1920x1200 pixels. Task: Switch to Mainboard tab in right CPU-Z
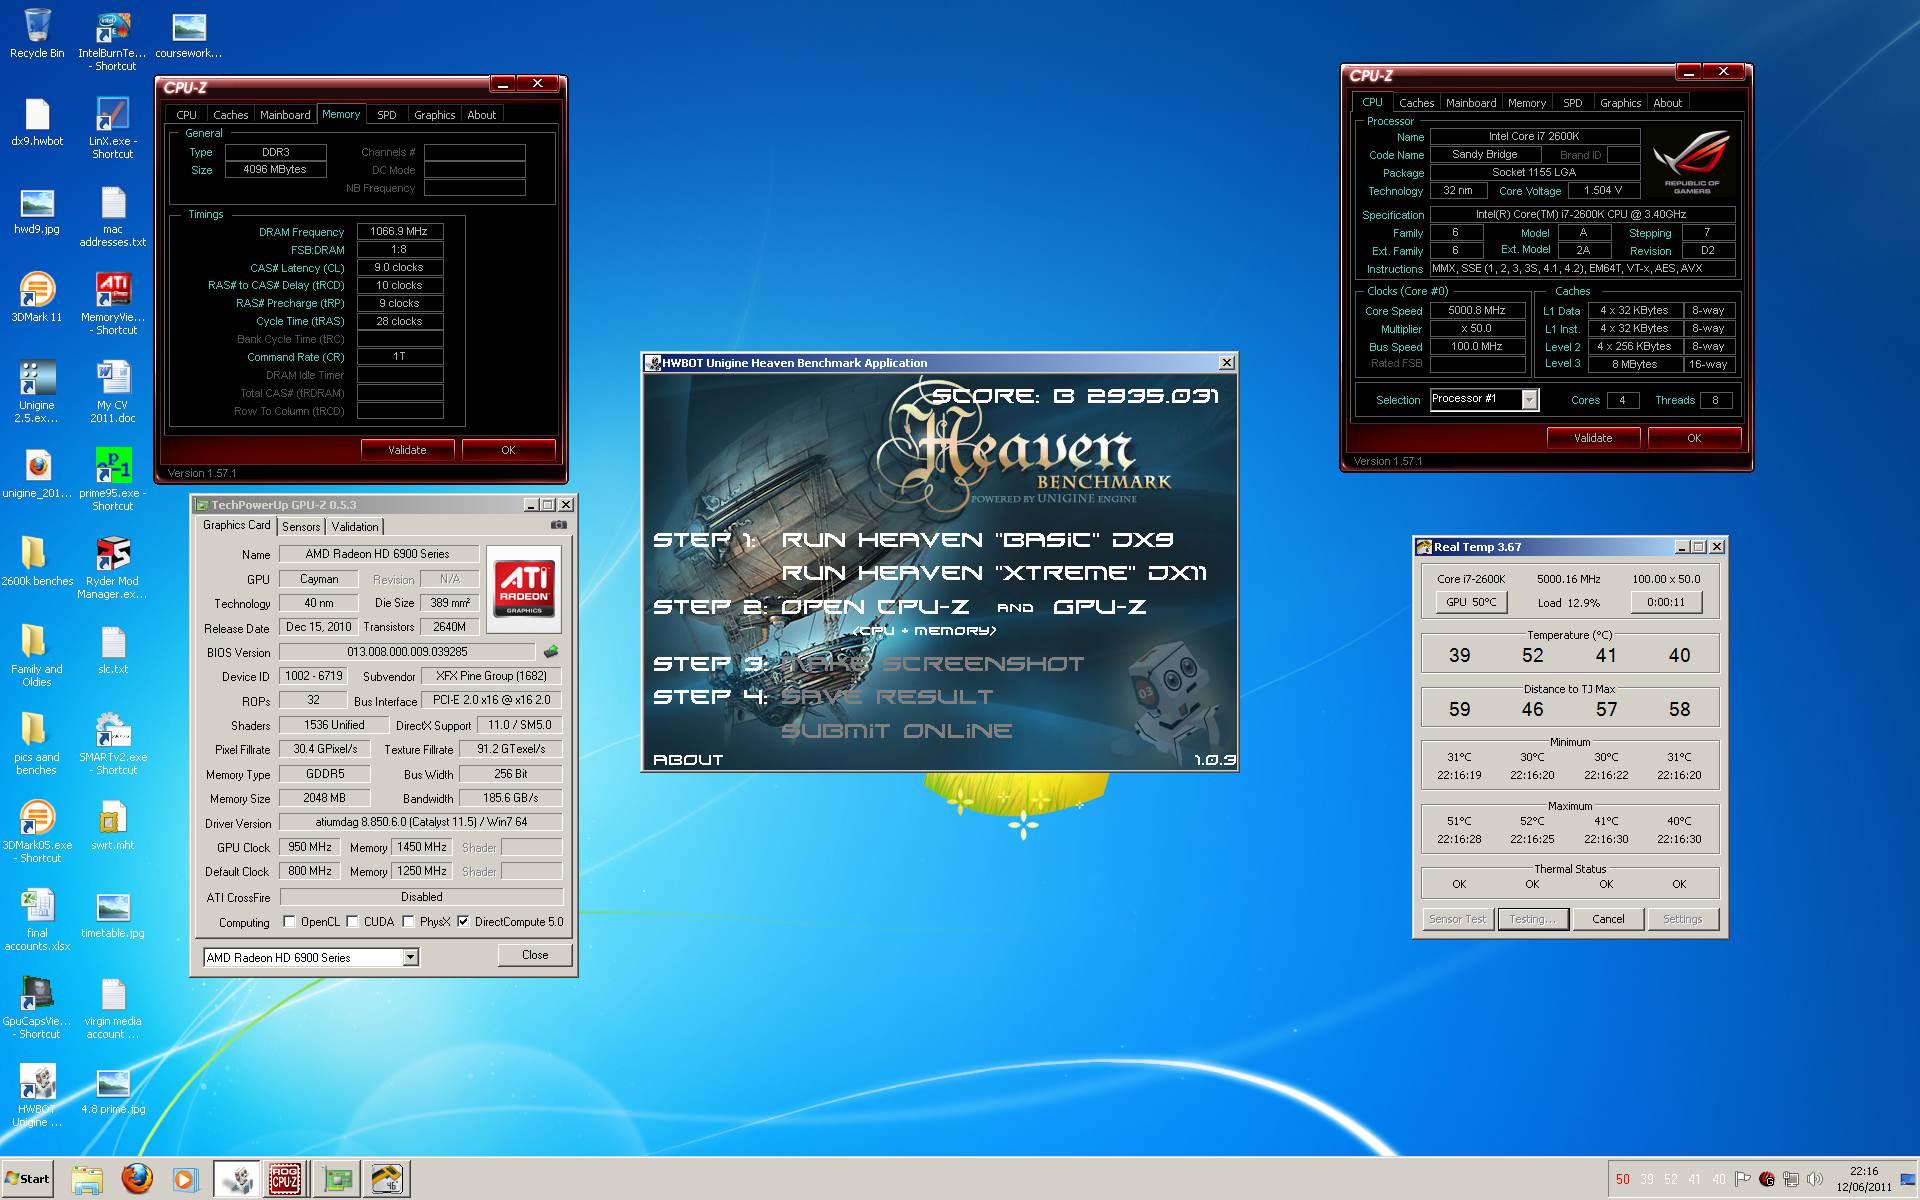[1471, 103]
